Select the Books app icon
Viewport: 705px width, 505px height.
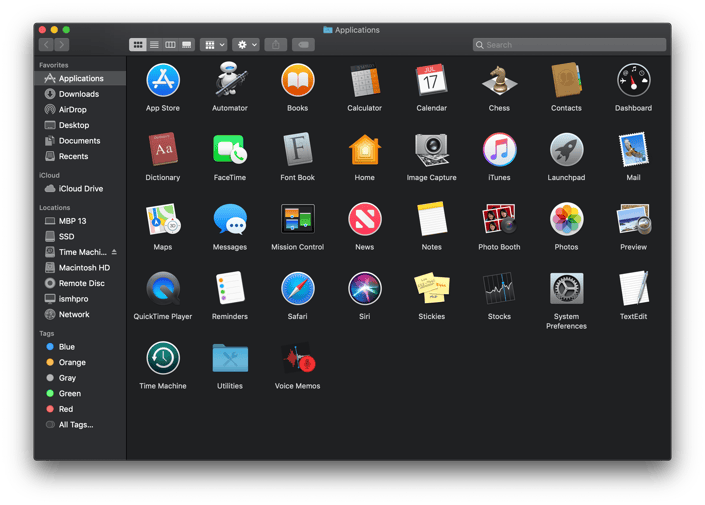297,80
